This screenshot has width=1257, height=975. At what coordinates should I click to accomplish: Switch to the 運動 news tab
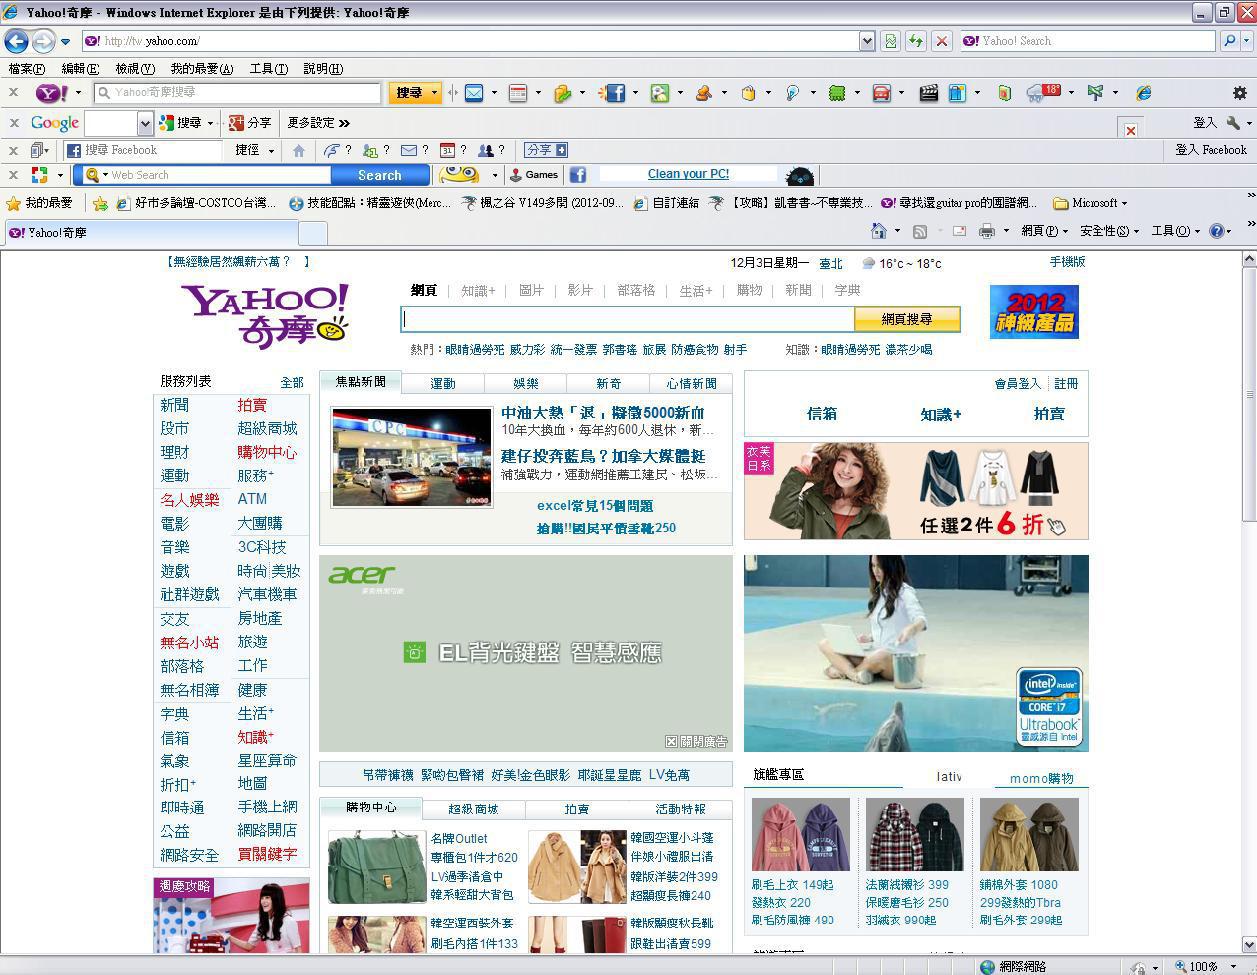tap(442, 383)
